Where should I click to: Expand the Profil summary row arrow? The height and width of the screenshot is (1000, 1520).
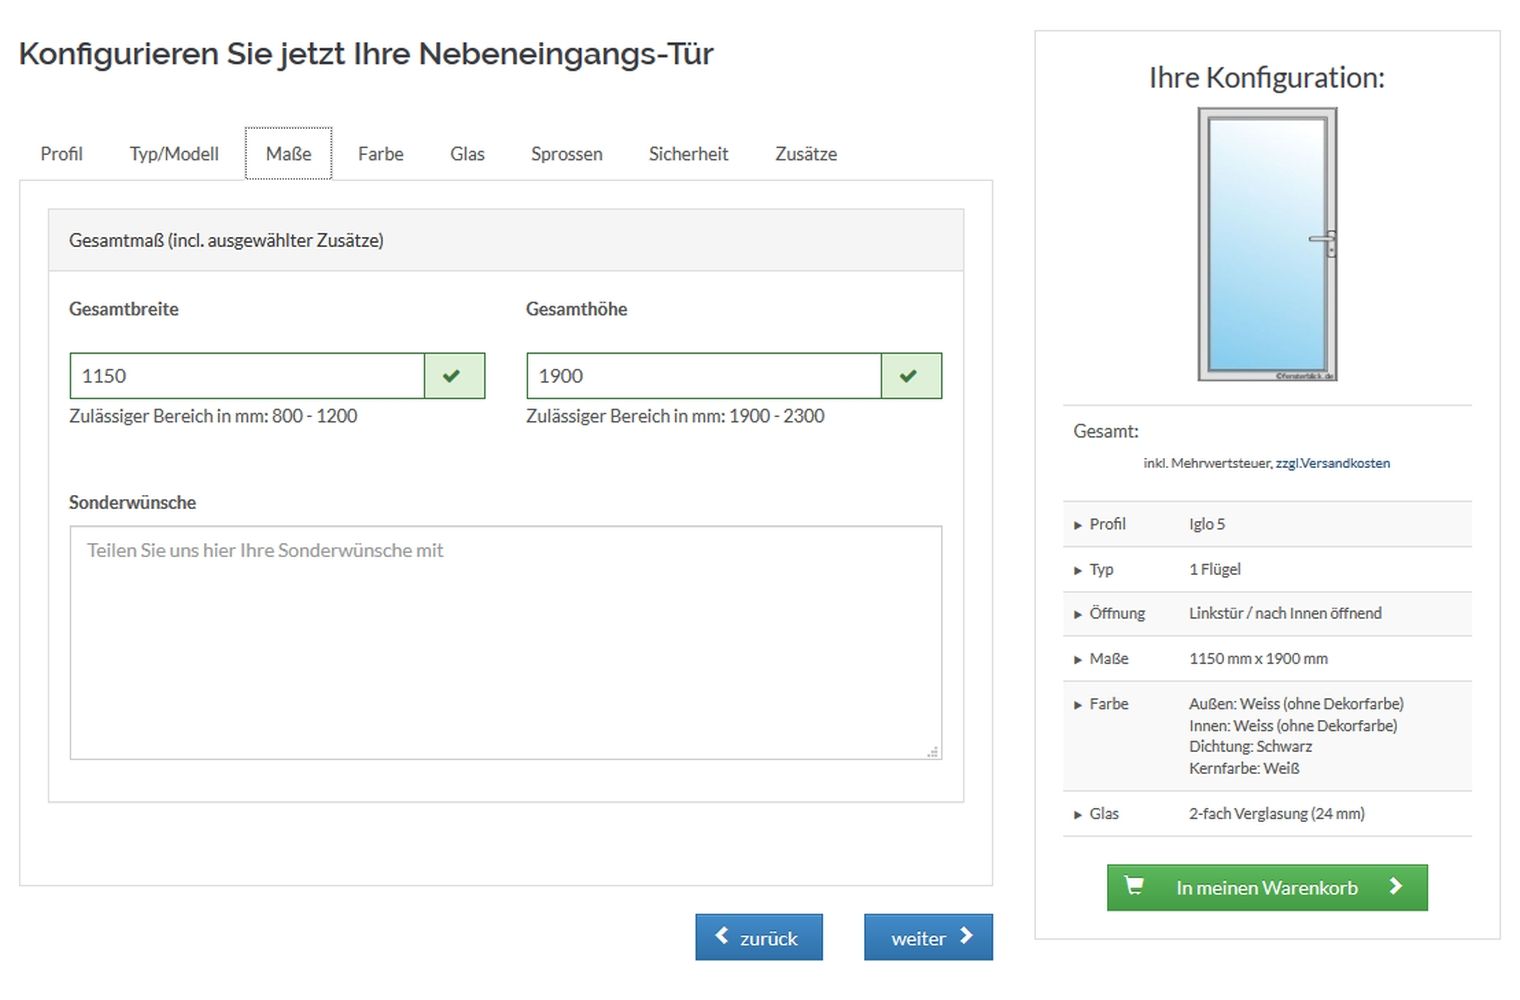pyautogui.click(x=1078, y=525)
